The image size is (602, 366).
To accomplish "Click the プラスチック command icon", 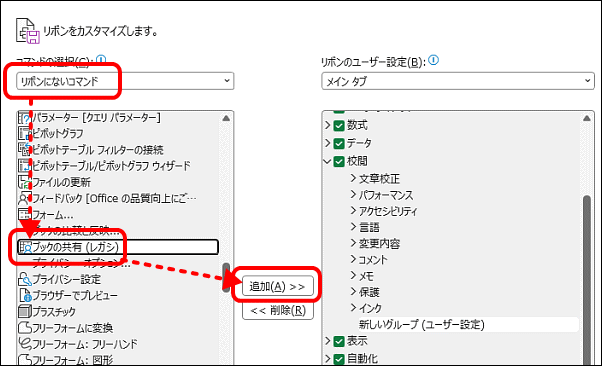I will [25, 311].
